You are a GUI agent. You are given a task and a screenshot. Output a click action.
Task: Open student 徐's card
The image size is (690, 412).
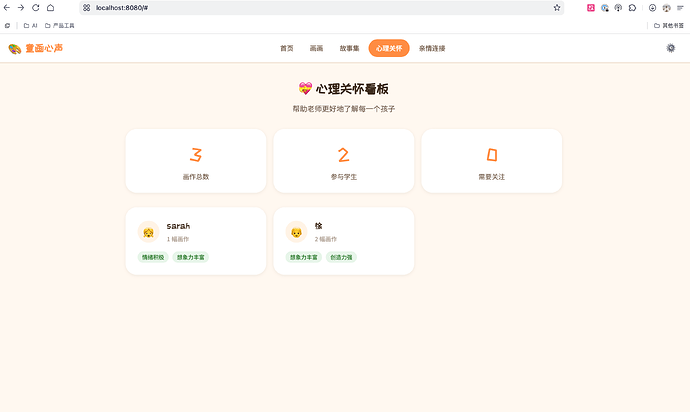tap(344, 241)
